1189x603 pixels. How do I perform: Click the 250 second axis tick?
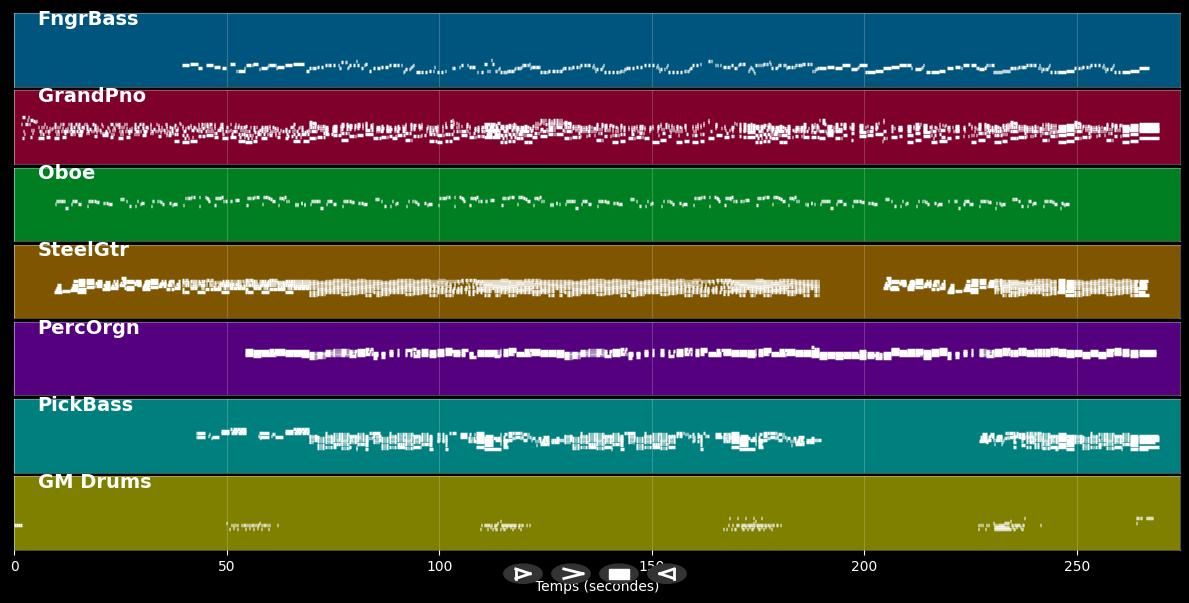click(1077, 567)
